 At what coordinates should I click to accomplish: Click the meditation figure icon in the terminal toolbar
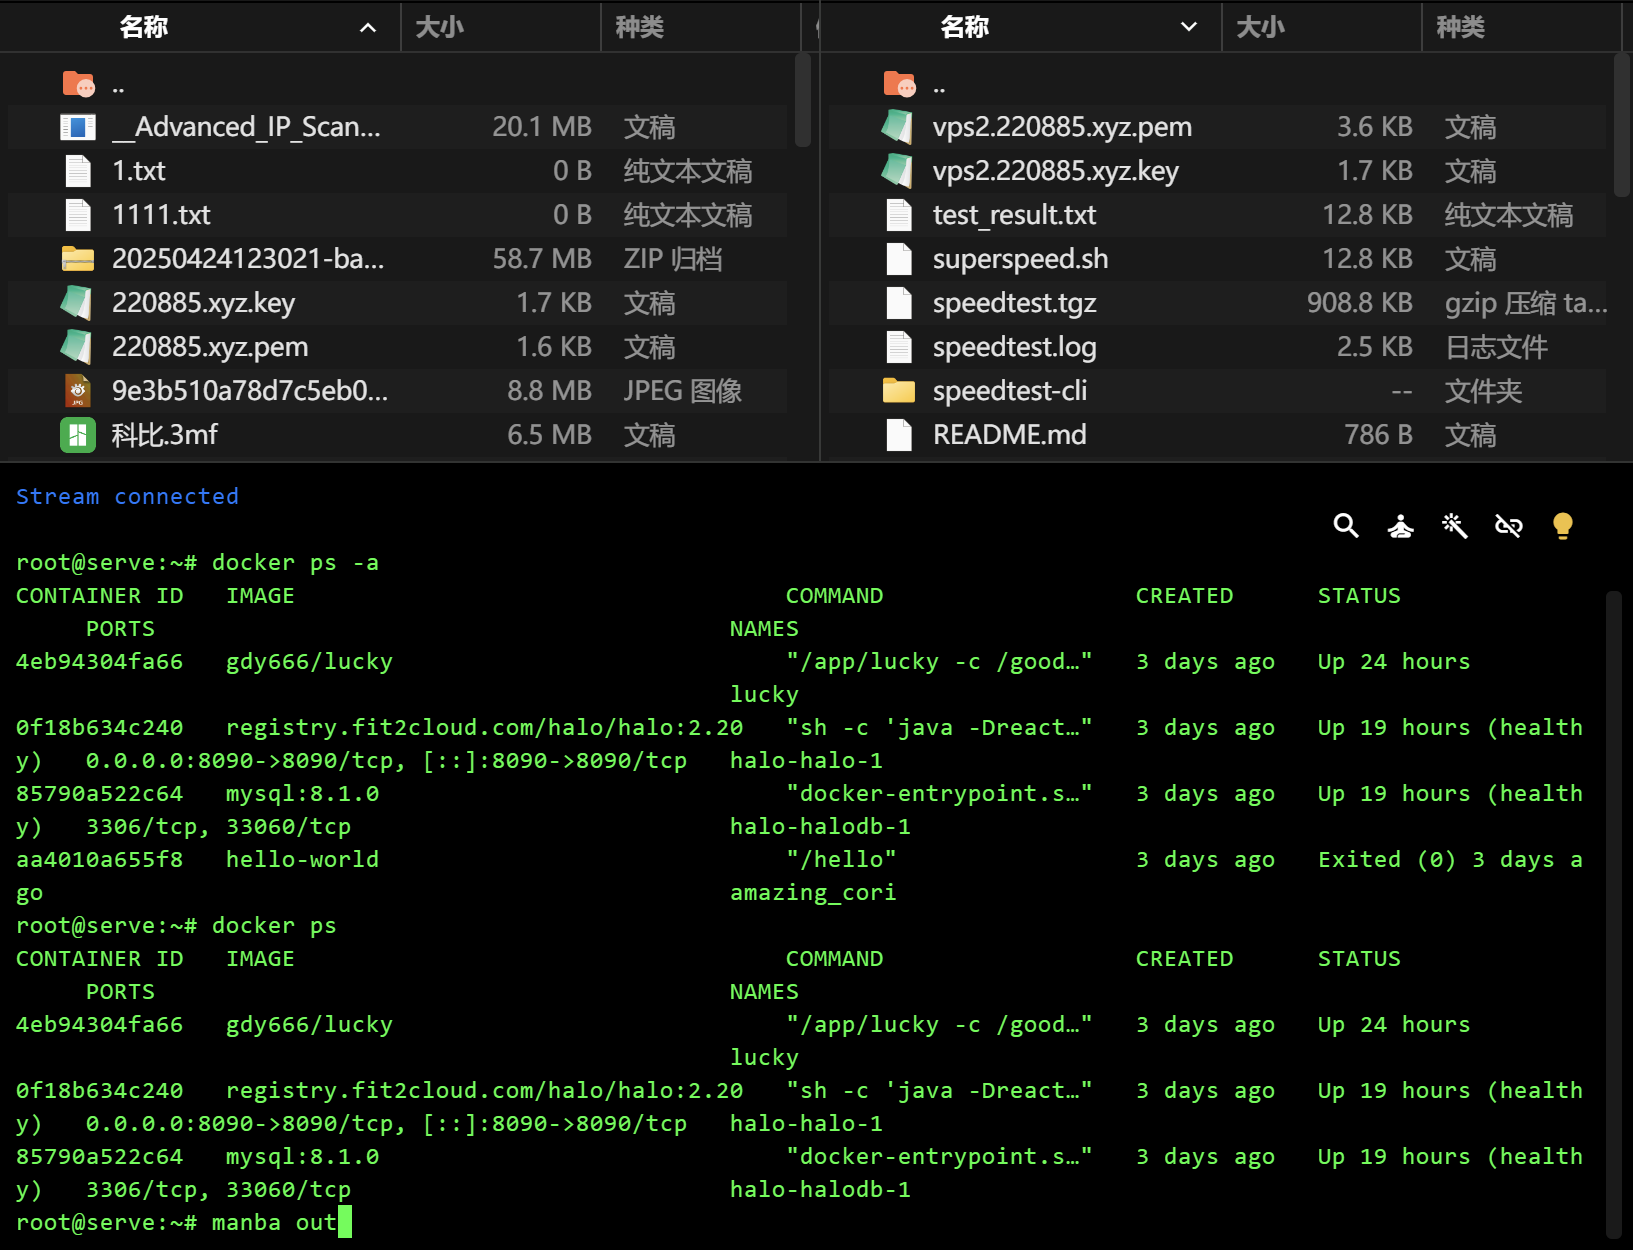(1401, 526)
